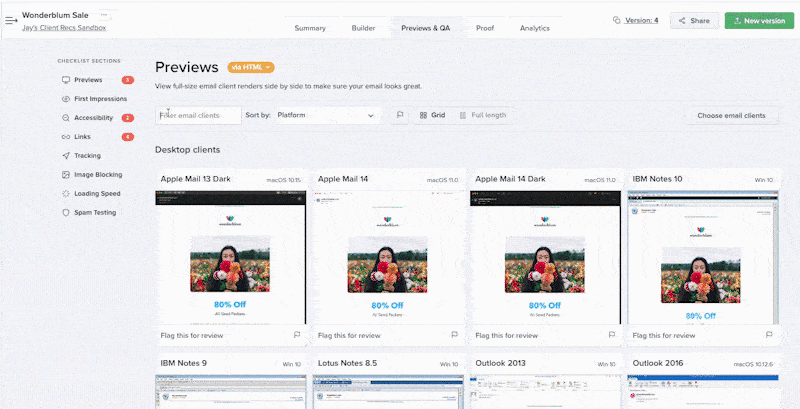Click the Tracking arrow icon
Screen dimensions: 800x409
pyautogui.click(x=66, y=156)
